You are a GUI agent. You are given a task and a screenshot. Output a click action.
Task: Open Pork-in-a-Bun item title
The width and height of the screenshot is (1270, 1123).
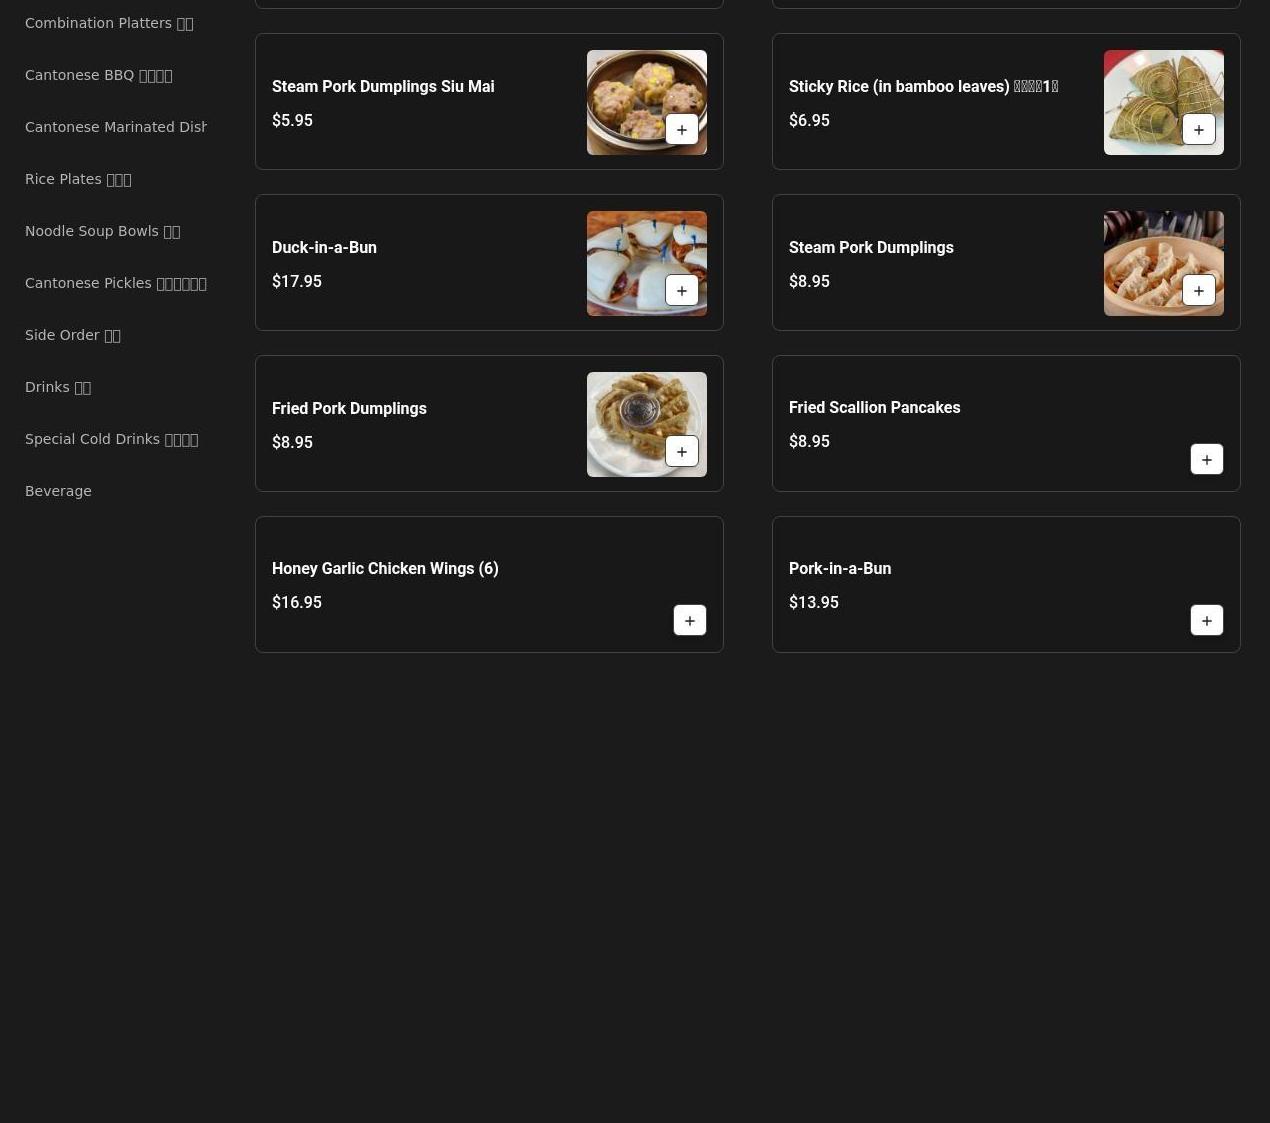[x=840, y=569]
